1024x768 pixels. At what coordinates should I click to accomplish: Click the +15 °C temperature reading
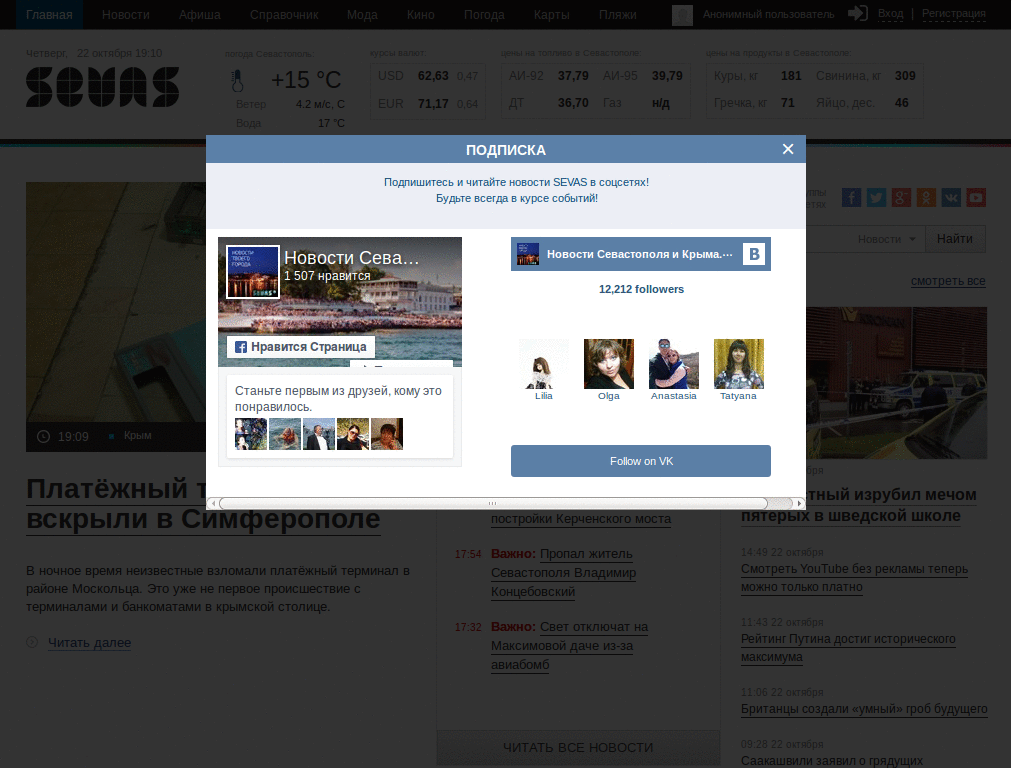[x=306, y=80]
